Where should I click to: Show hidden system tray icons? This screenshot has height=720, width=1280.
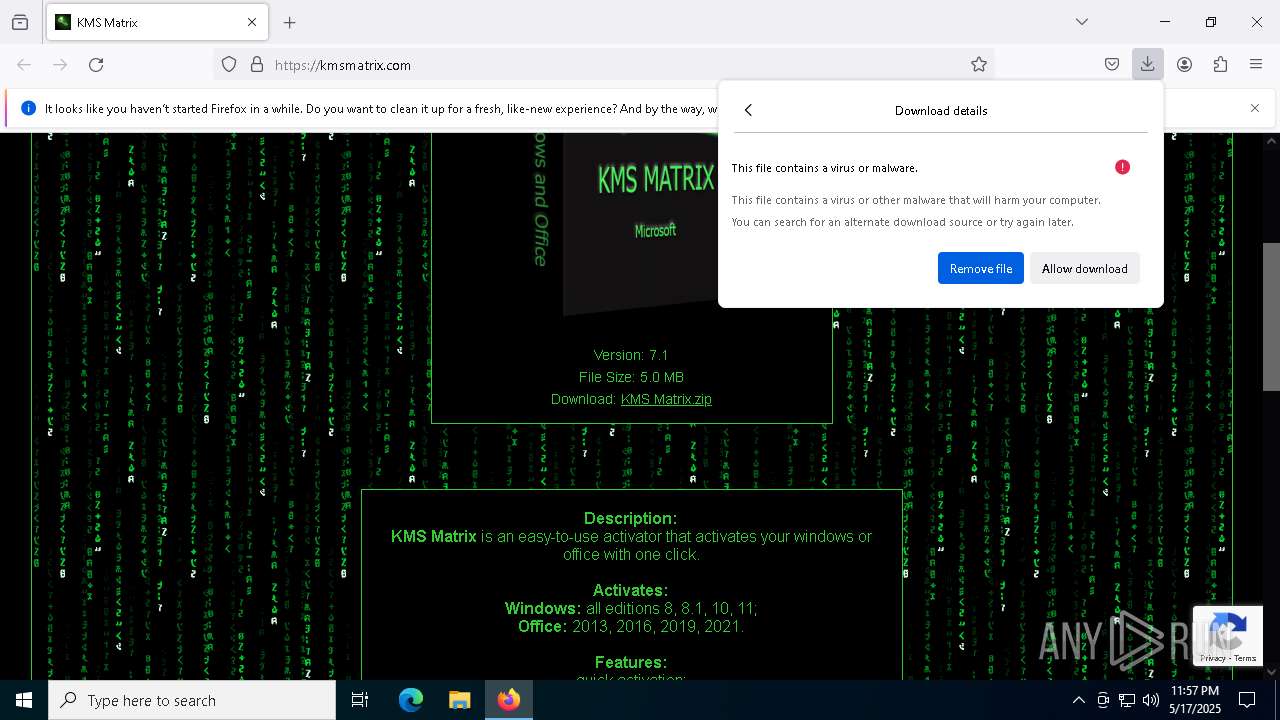[x=1078, y=700]
